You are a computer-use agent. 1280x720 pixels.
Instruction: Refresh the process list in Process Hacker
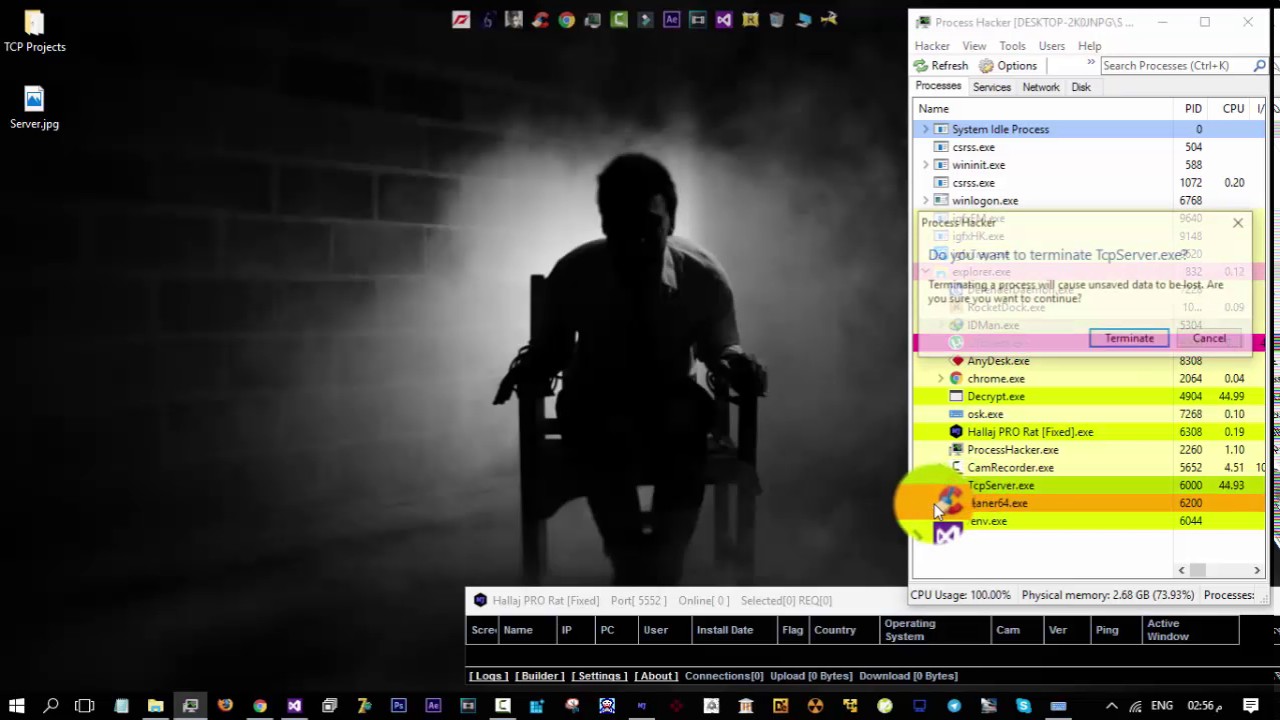tap(941, 66)
